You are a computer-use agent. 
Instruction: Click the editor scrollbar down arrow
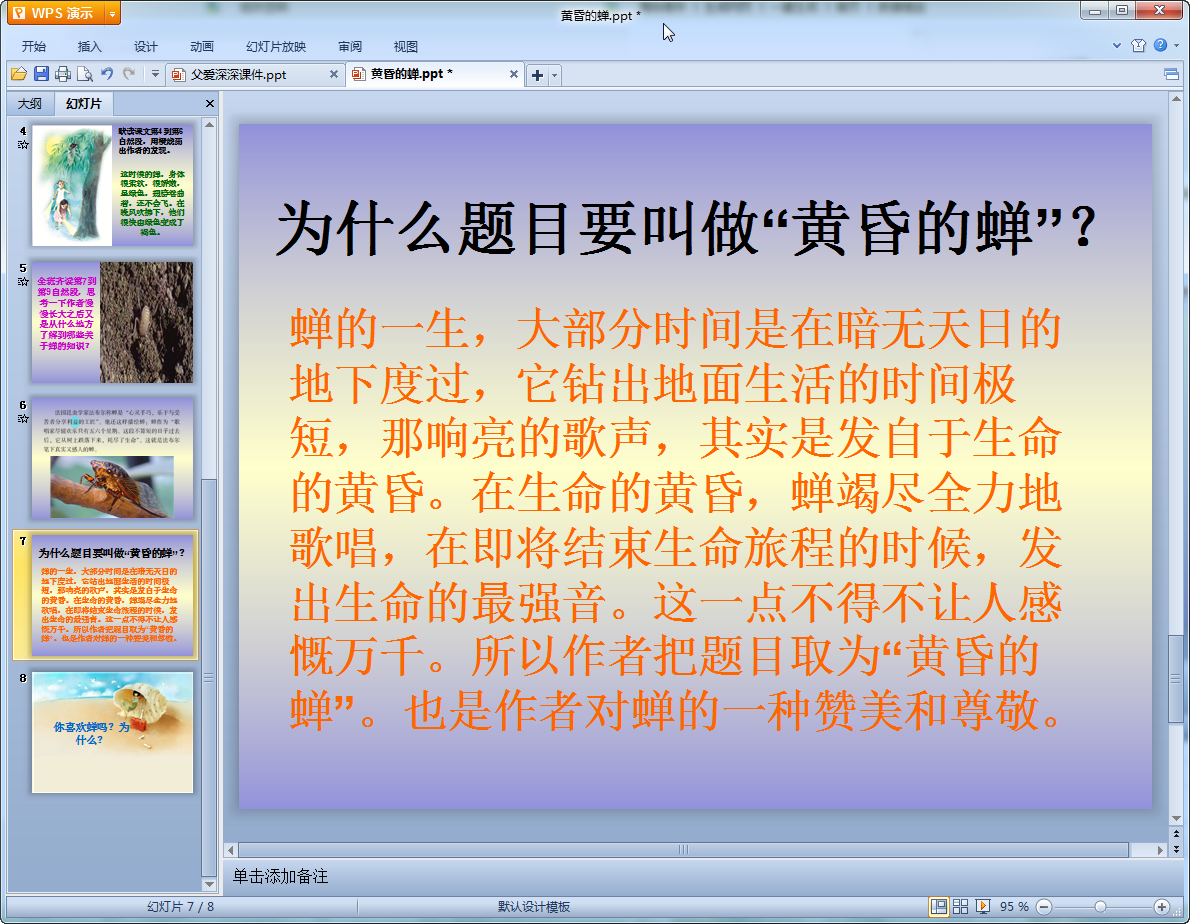click(1176, 819)
